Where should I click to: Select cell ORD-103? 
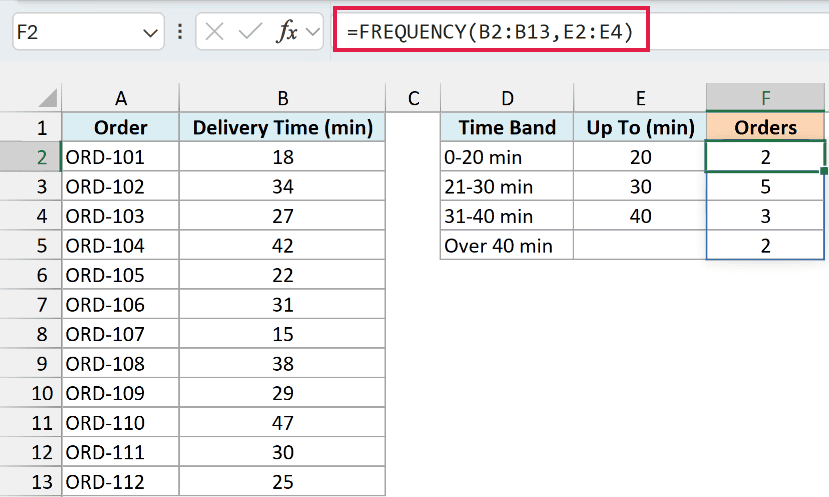pos(121,216)
